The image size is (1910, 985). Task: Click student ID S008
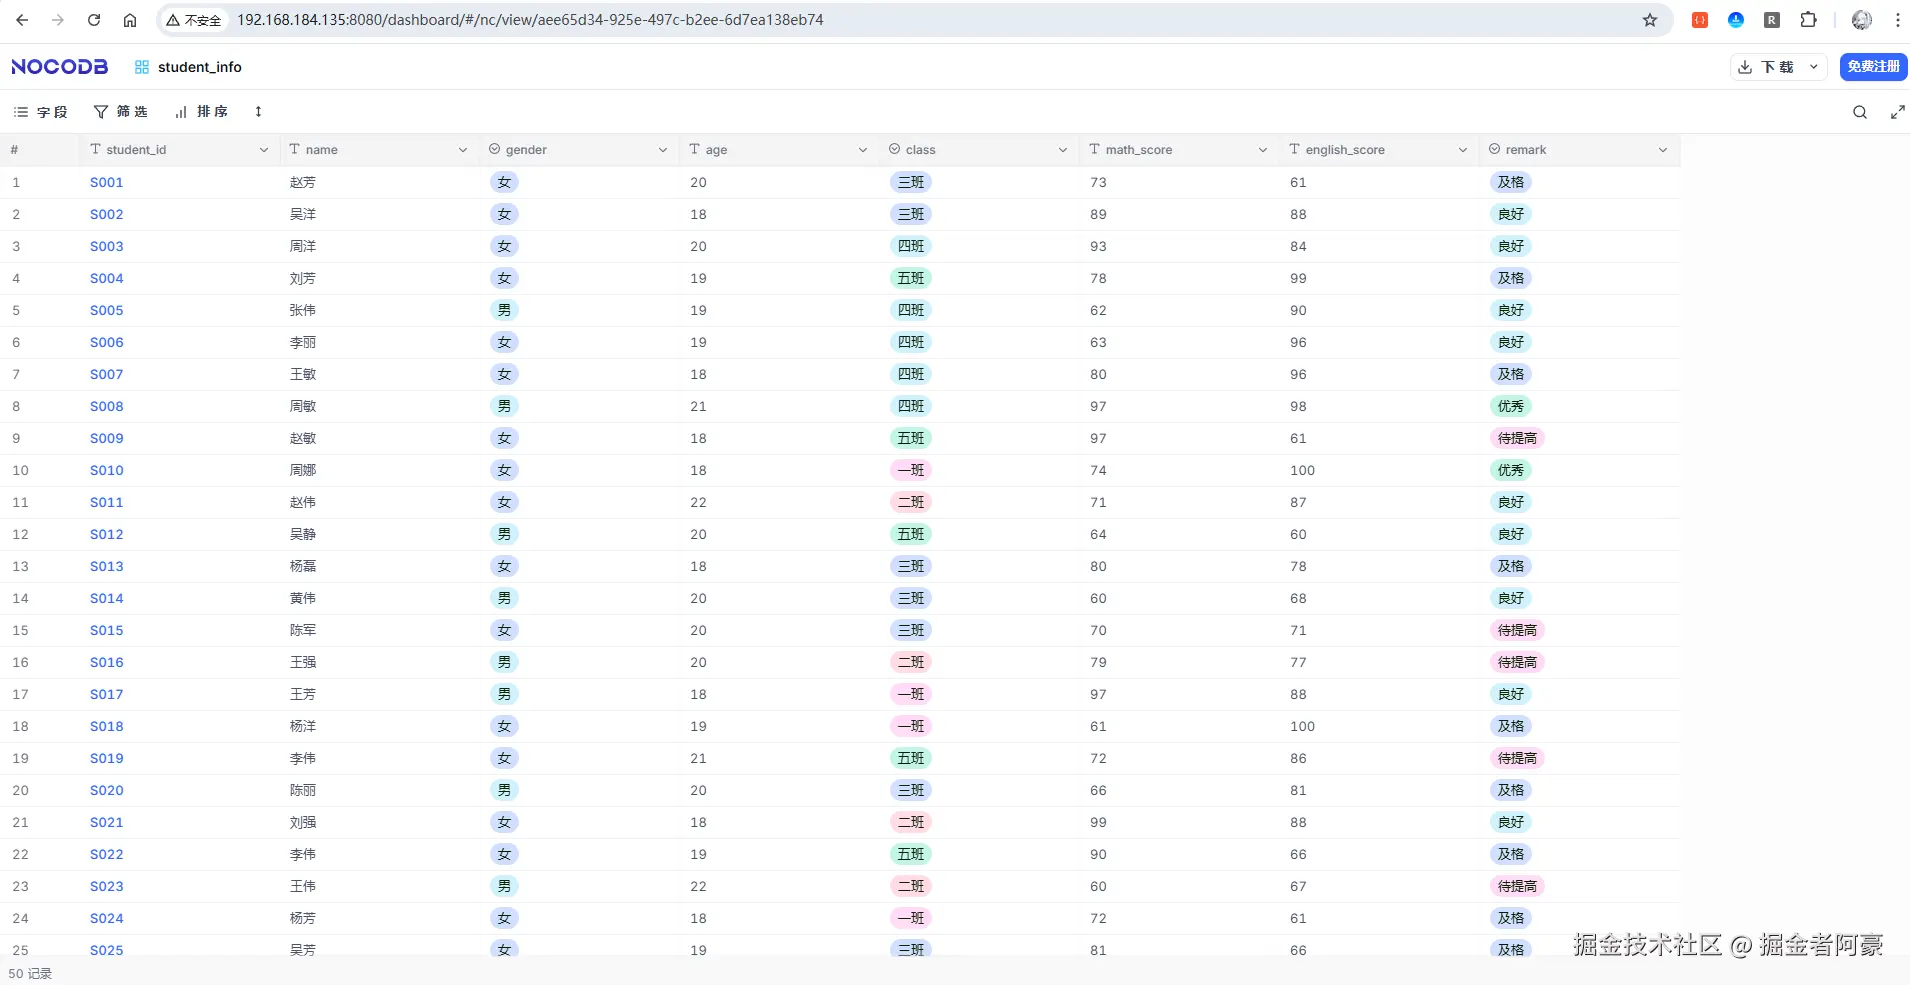[107, 406]
